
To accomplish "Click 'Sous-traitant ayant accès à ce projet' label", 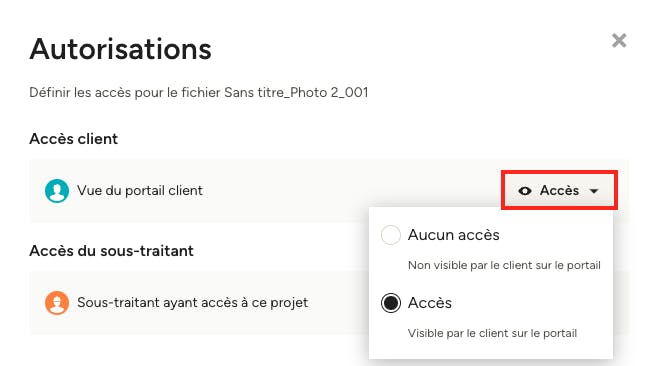I will click(x=193, y=303).
